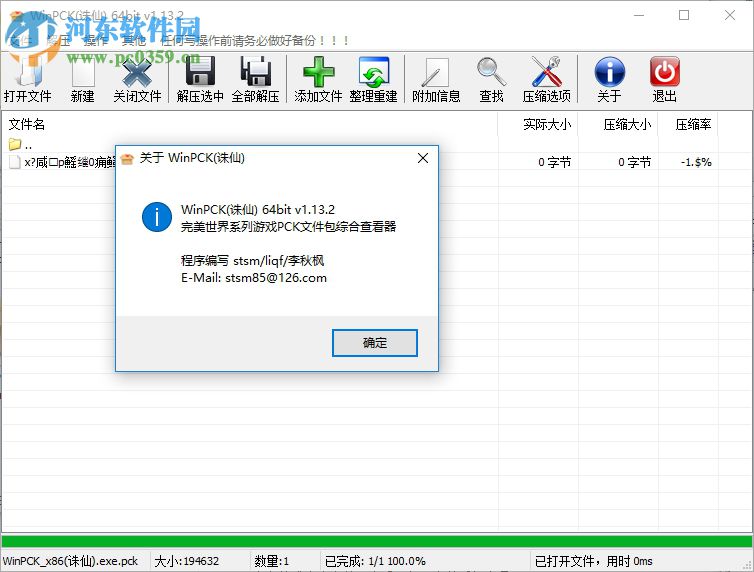Image resolution: width=754 pixels, height=572 pixels.
Task: Click status bar entry 已完成: 1/1 100.0%
Action: [375, 561]
